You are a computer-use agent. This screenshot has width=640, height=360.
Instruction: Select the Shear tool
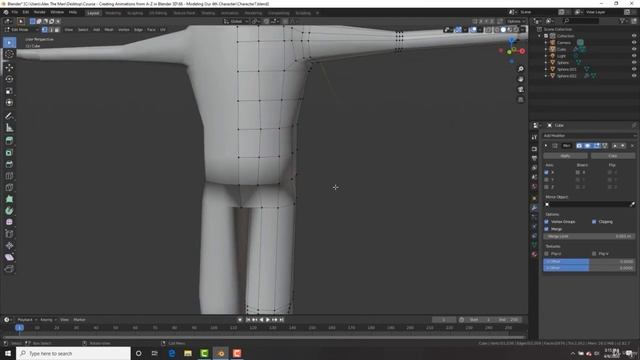(x=9, y=257)
